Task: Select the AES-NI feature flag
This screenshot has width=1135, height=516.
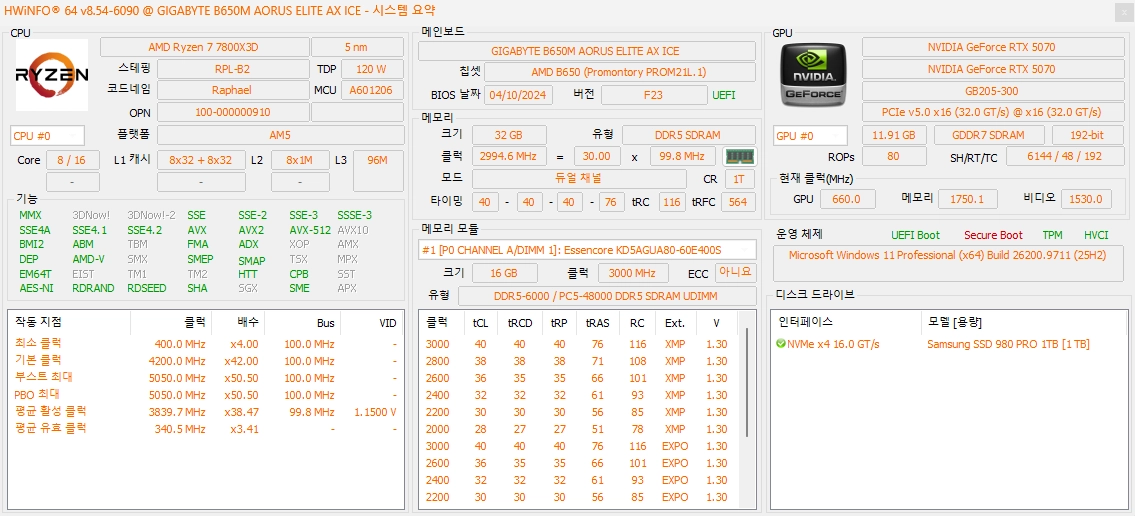Action: [x=36, y=288]
